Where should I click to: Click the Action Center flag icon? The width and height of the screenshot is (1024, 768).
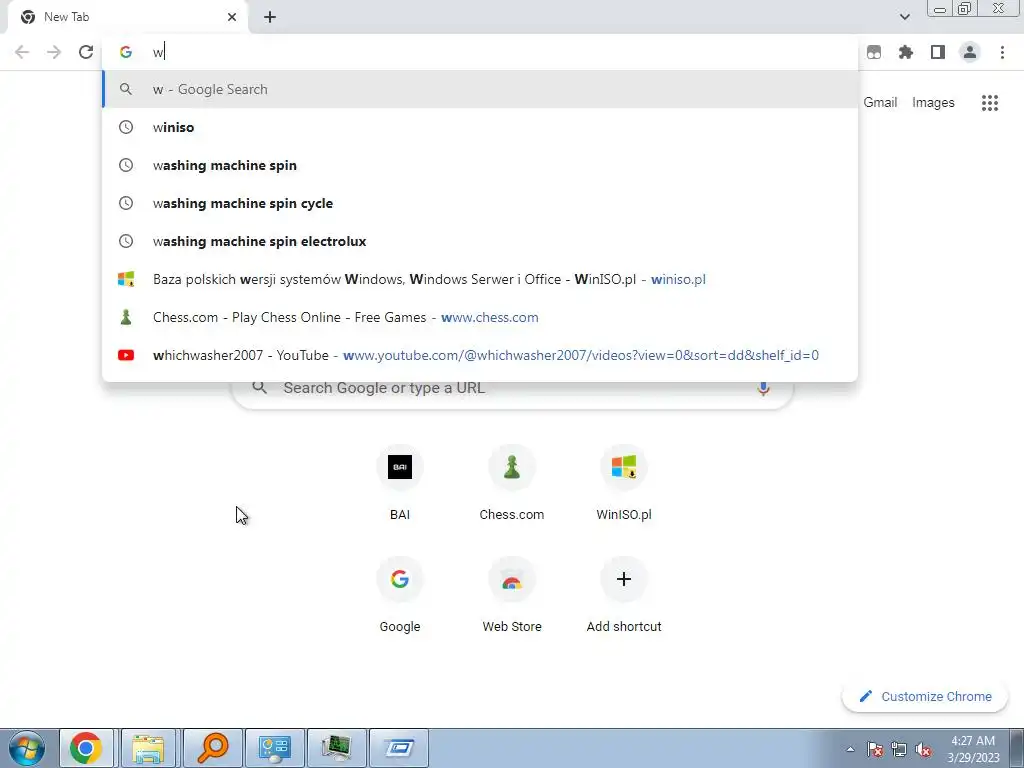click(874, 750)
